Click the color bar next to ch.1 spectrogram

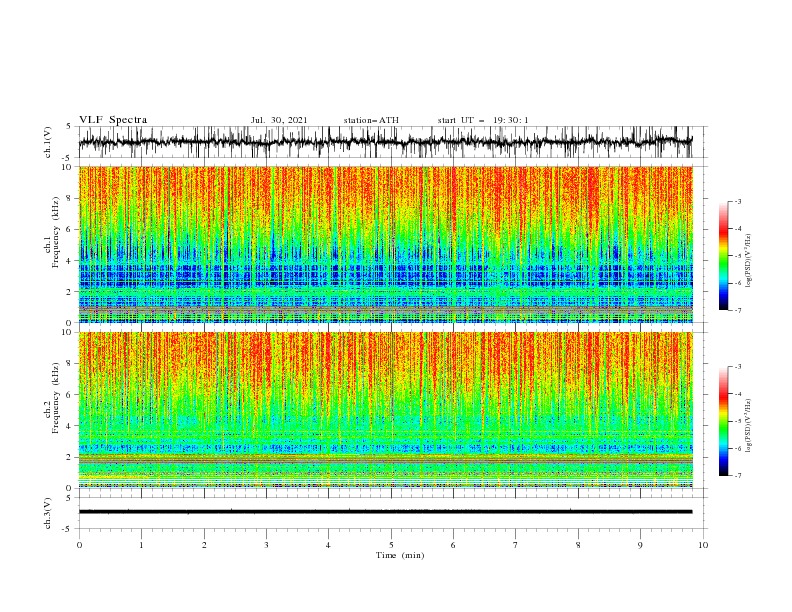pyautogui.click(x=723, y=256)
